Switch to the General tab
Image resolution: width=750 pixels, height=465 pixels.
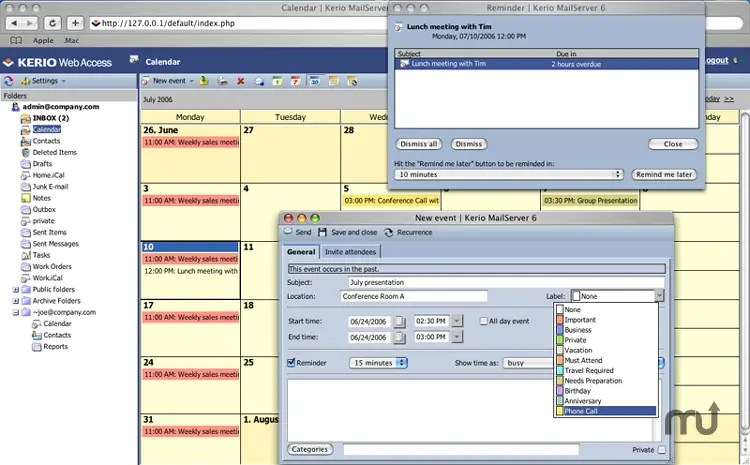(301, 252)
